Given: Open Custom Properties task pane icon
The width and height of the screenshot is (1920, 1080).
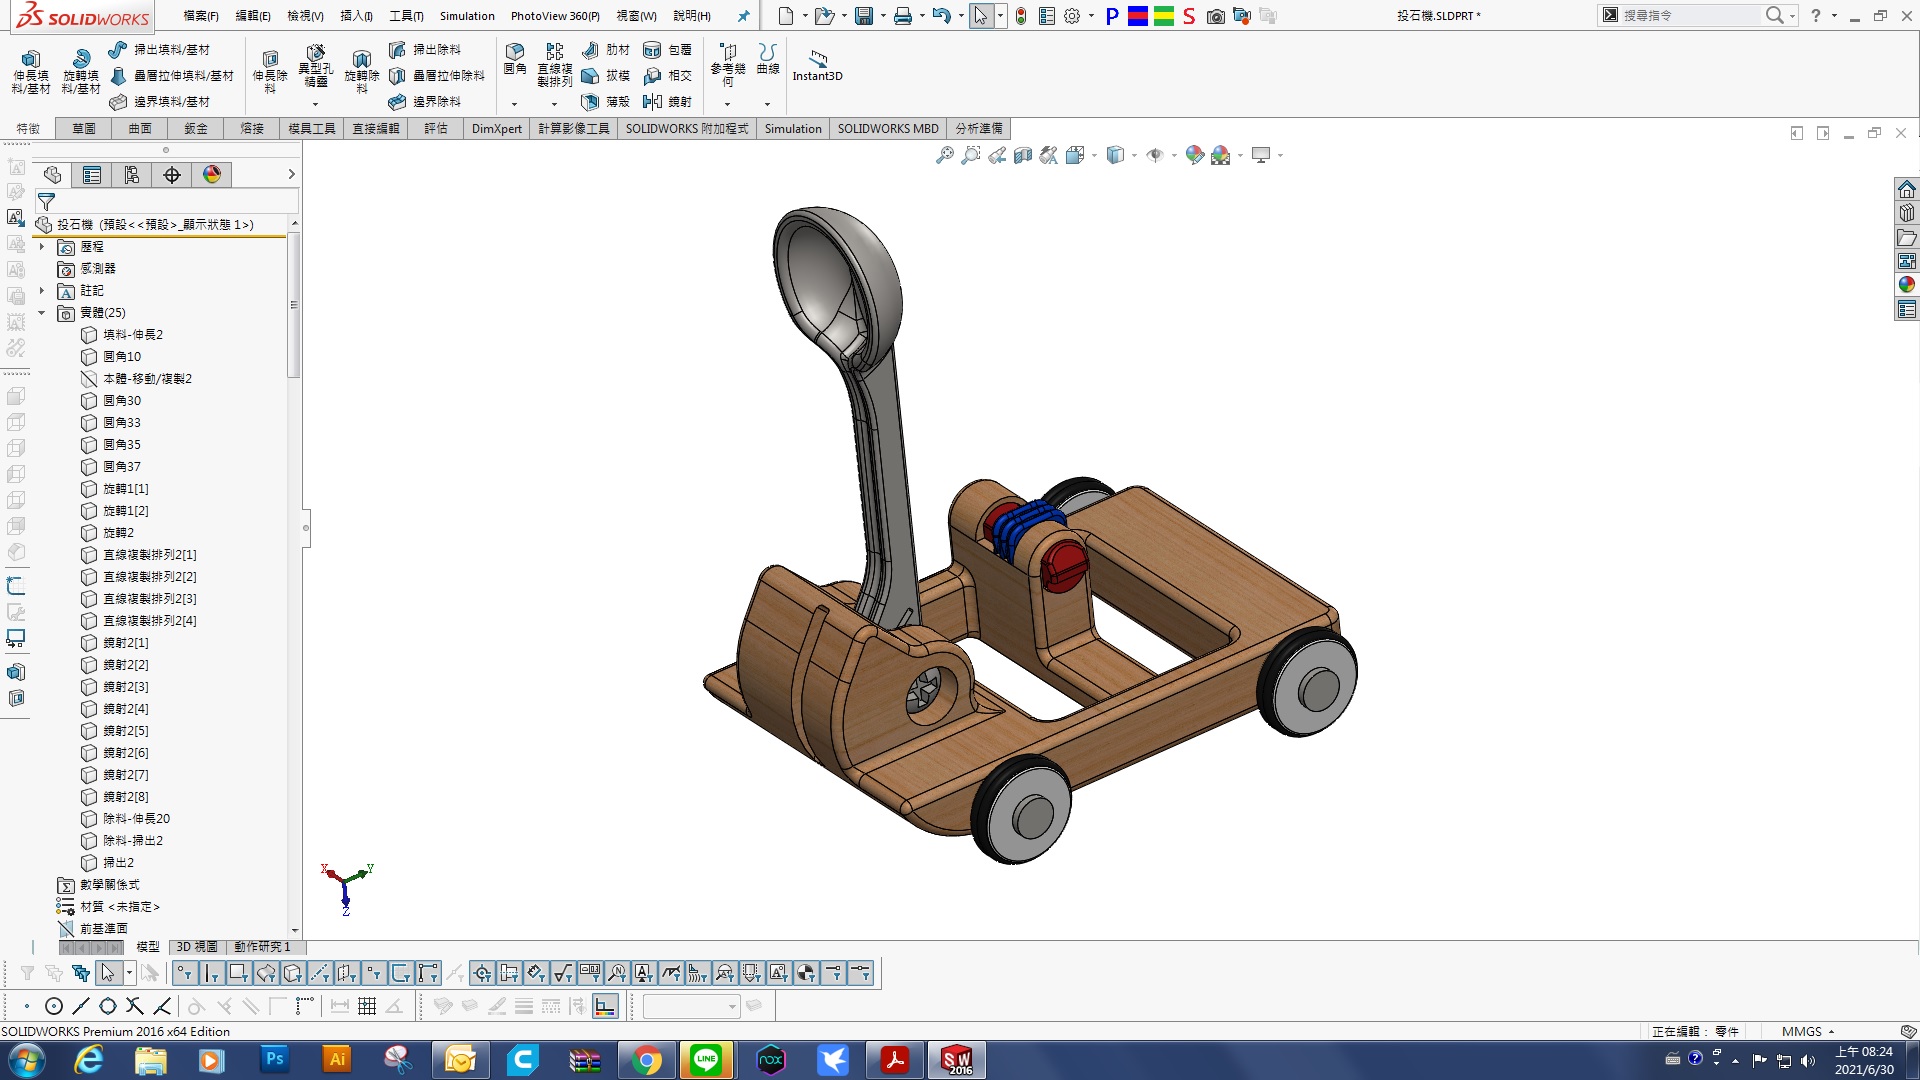Looking at the screenshot, I should pos(1907,310).
